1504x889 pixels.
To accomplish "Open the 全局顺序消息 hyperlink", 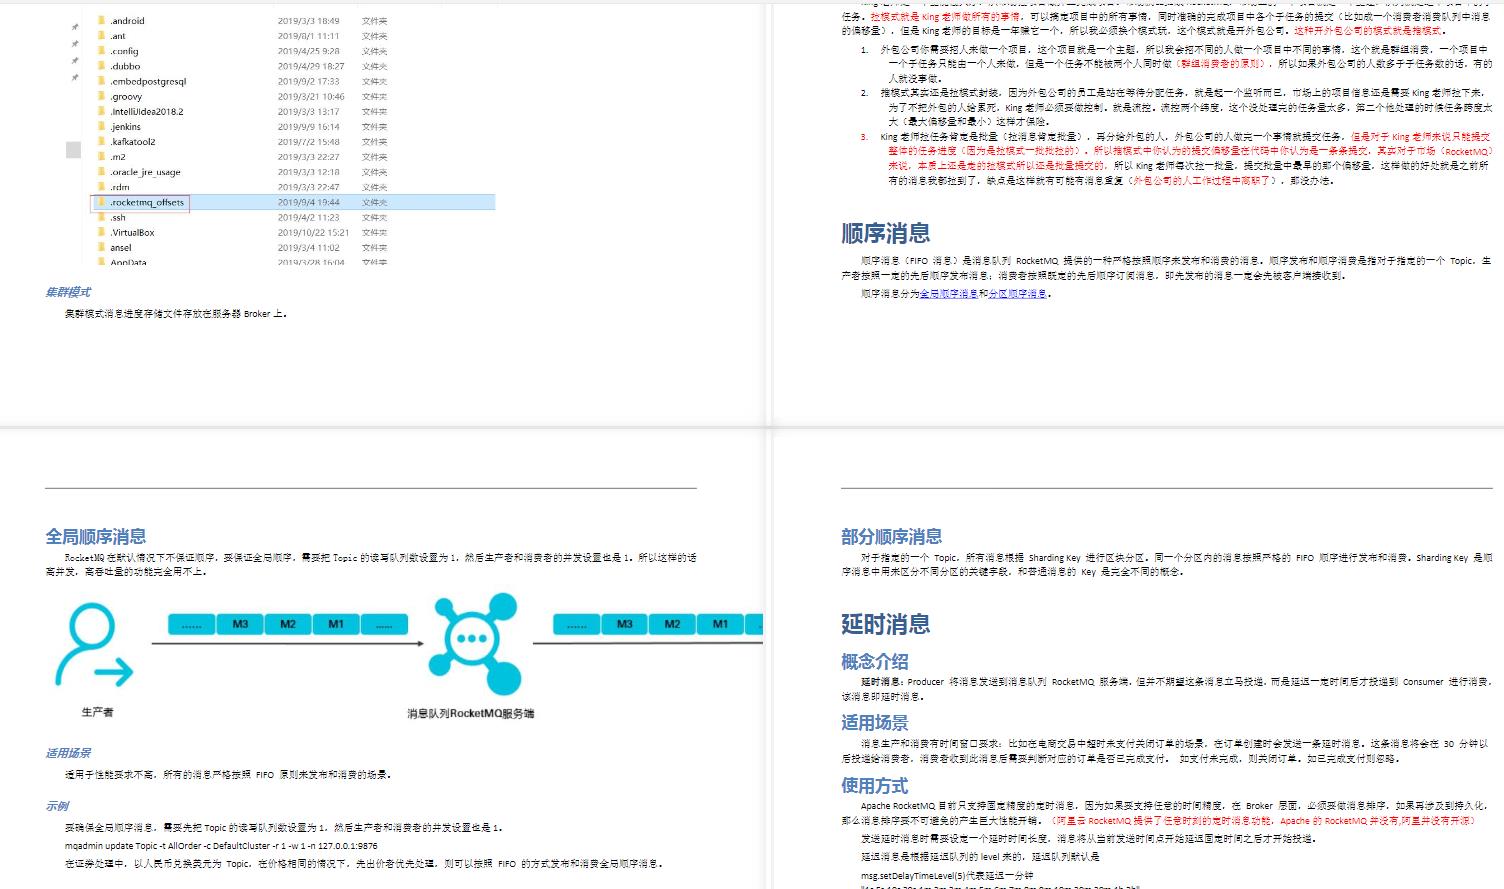I will (948, 294).
